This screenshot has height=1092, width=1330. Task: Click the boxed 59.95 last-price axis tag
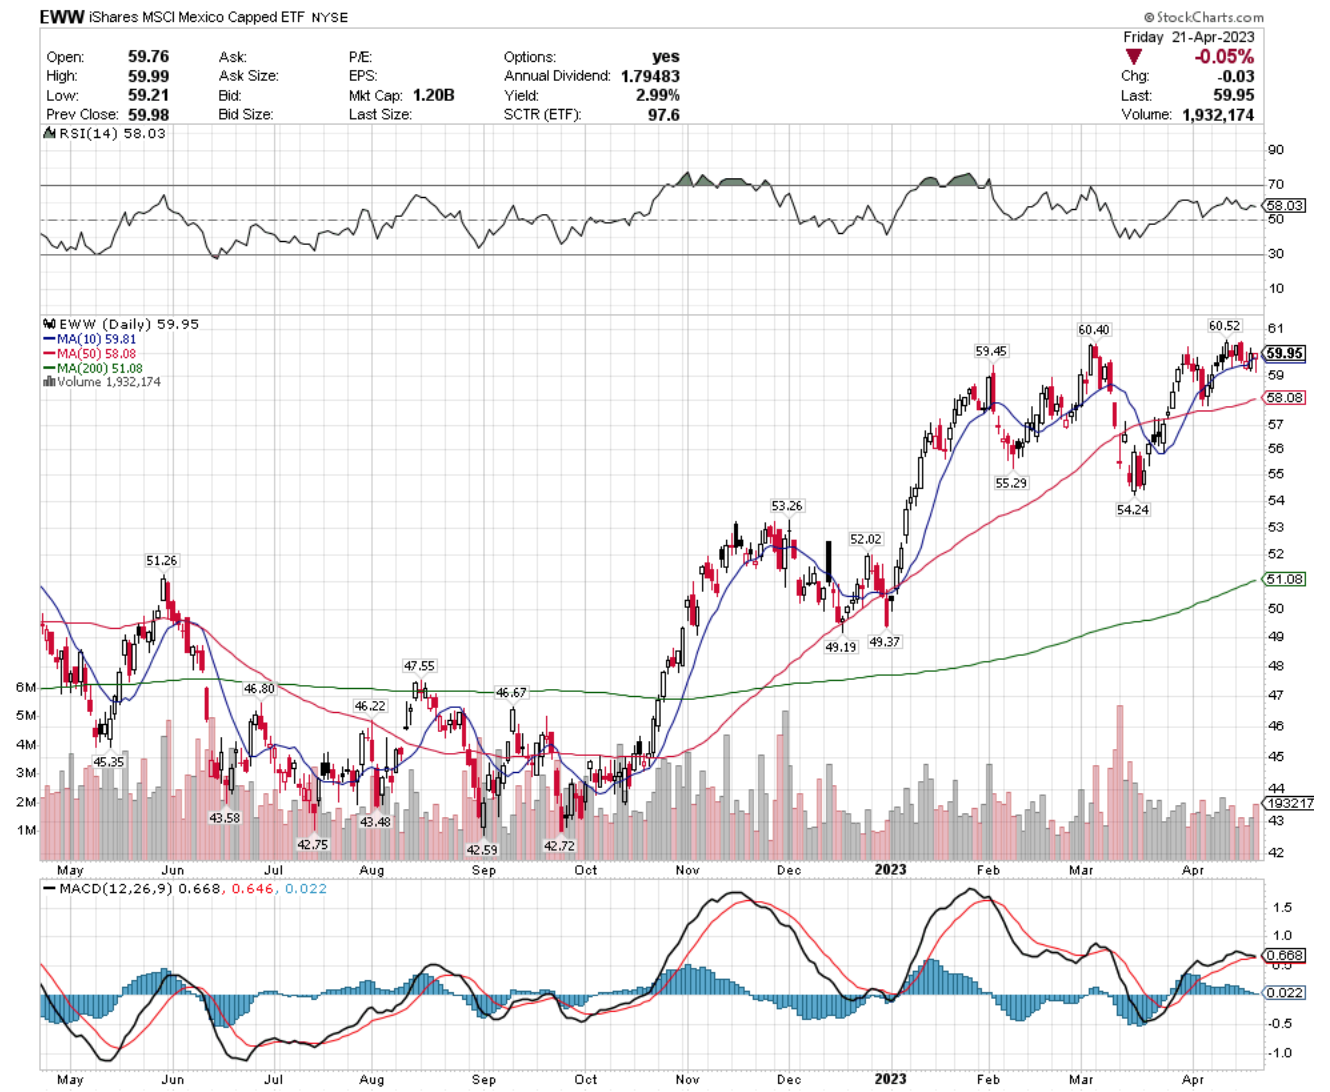coord(1285,354)
